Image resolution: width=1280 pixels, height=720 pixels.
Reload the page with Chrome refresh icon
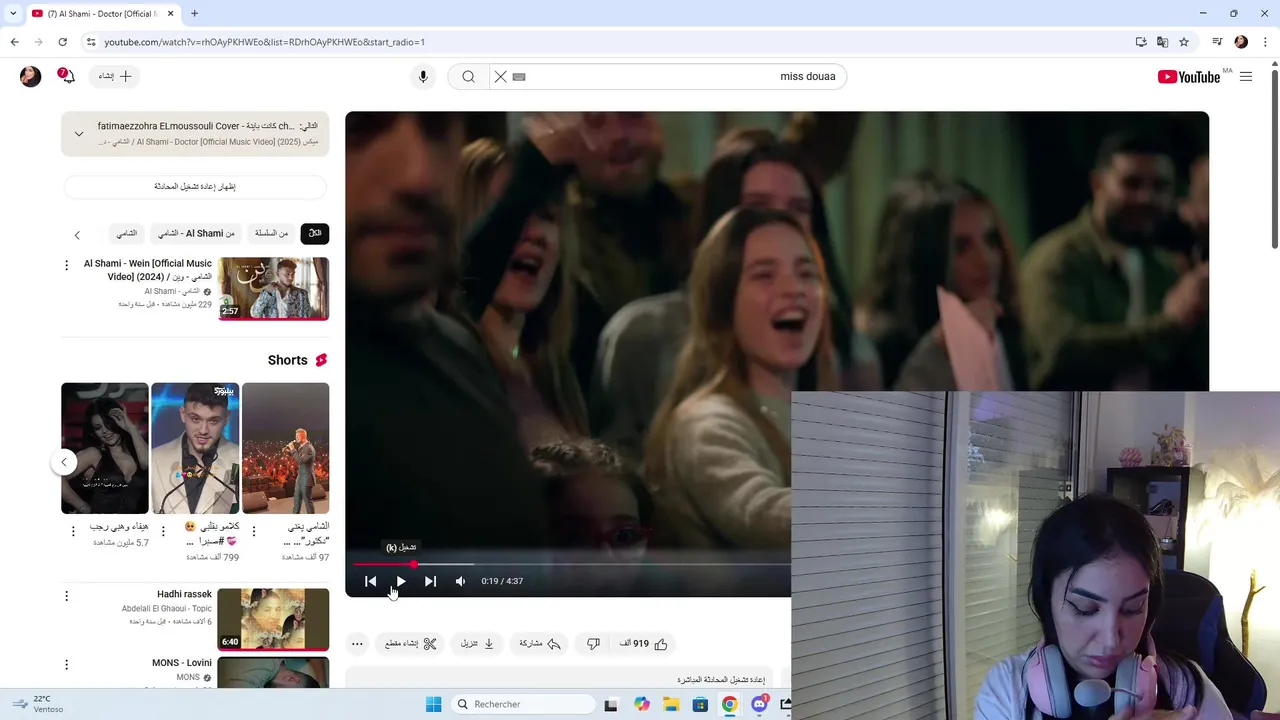[x=62, y=42]
